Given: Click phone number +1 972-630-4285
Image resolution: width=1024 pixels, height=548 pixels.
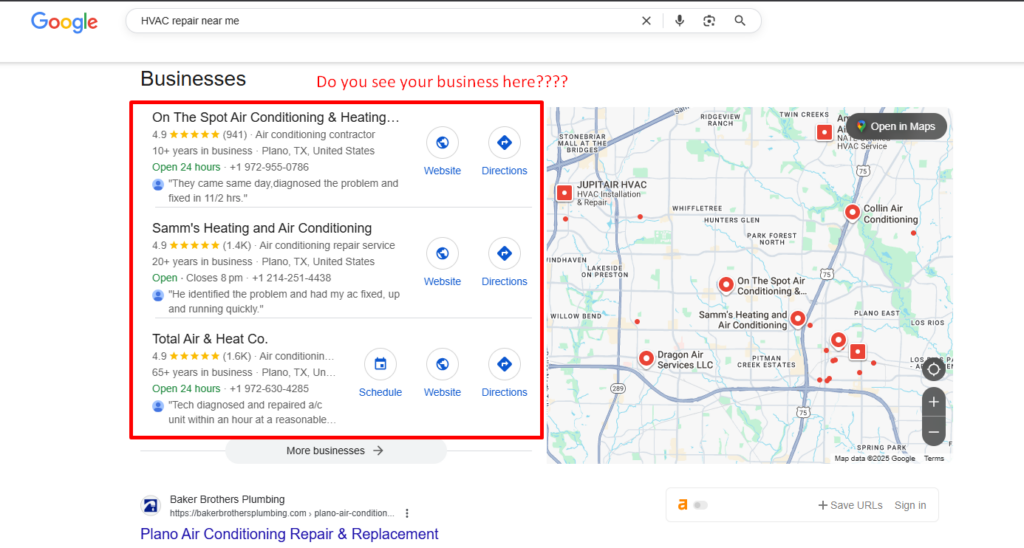Looking at the screenshot, I should (269, 389).
